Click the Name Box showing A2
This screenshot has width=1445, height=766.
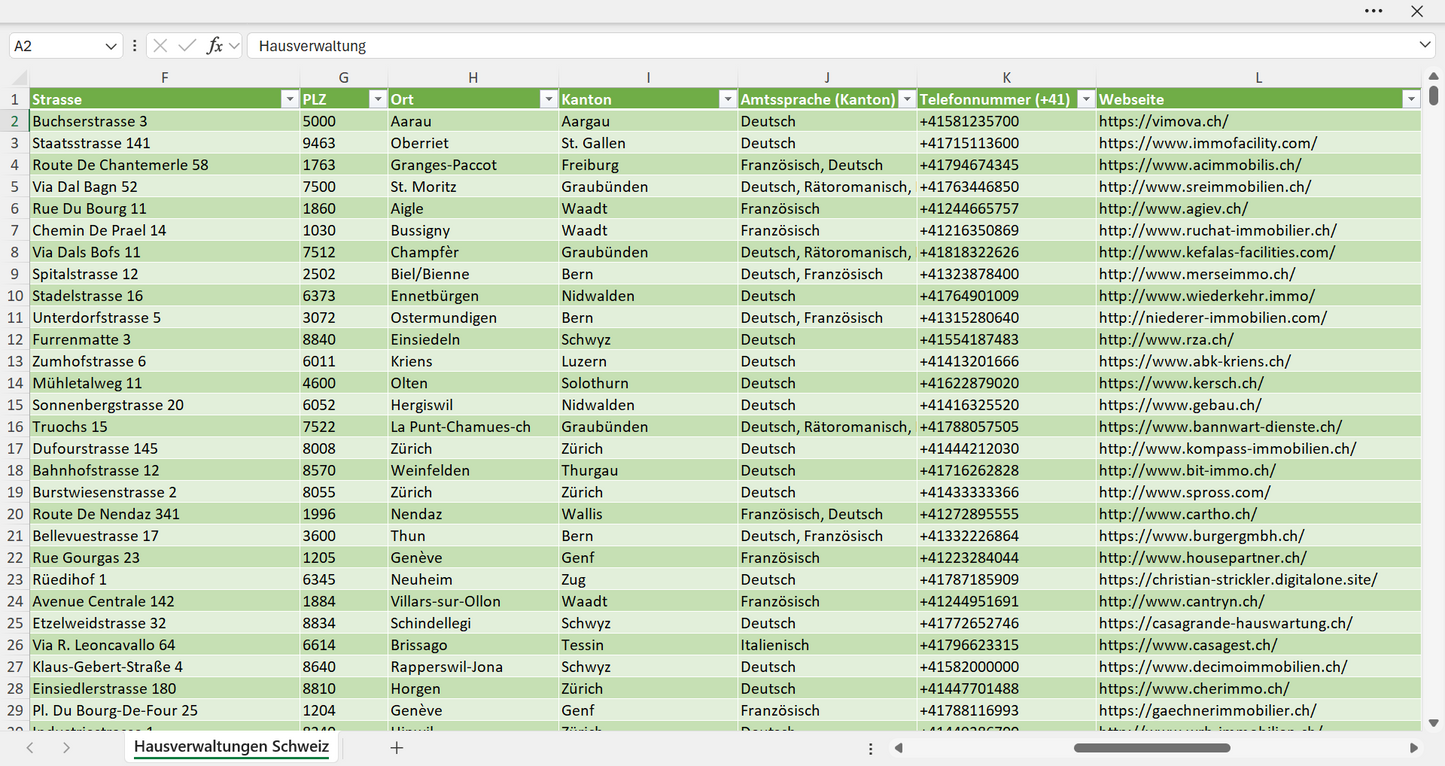click(56, 46)
